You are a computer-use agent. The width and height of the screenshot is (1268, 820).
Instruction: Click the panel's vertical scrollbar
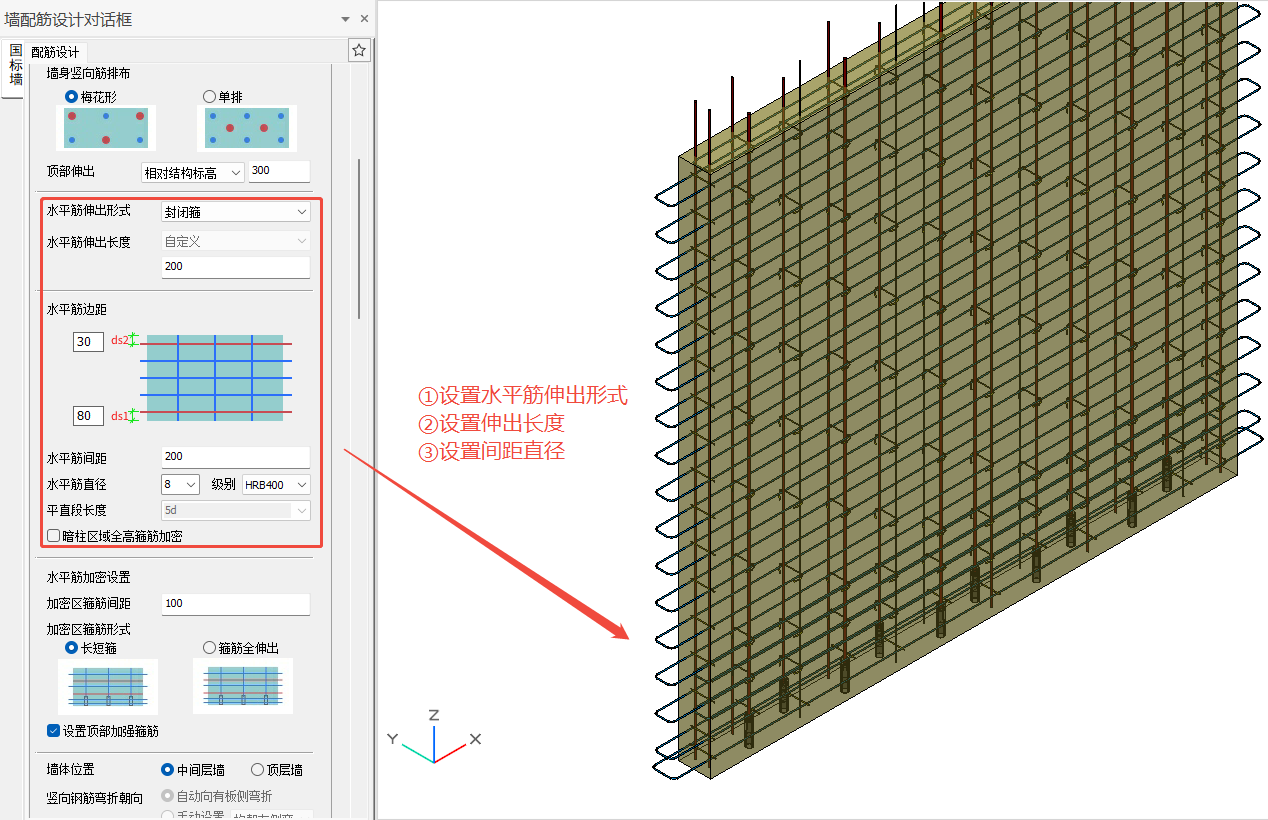tap(359, 238)
